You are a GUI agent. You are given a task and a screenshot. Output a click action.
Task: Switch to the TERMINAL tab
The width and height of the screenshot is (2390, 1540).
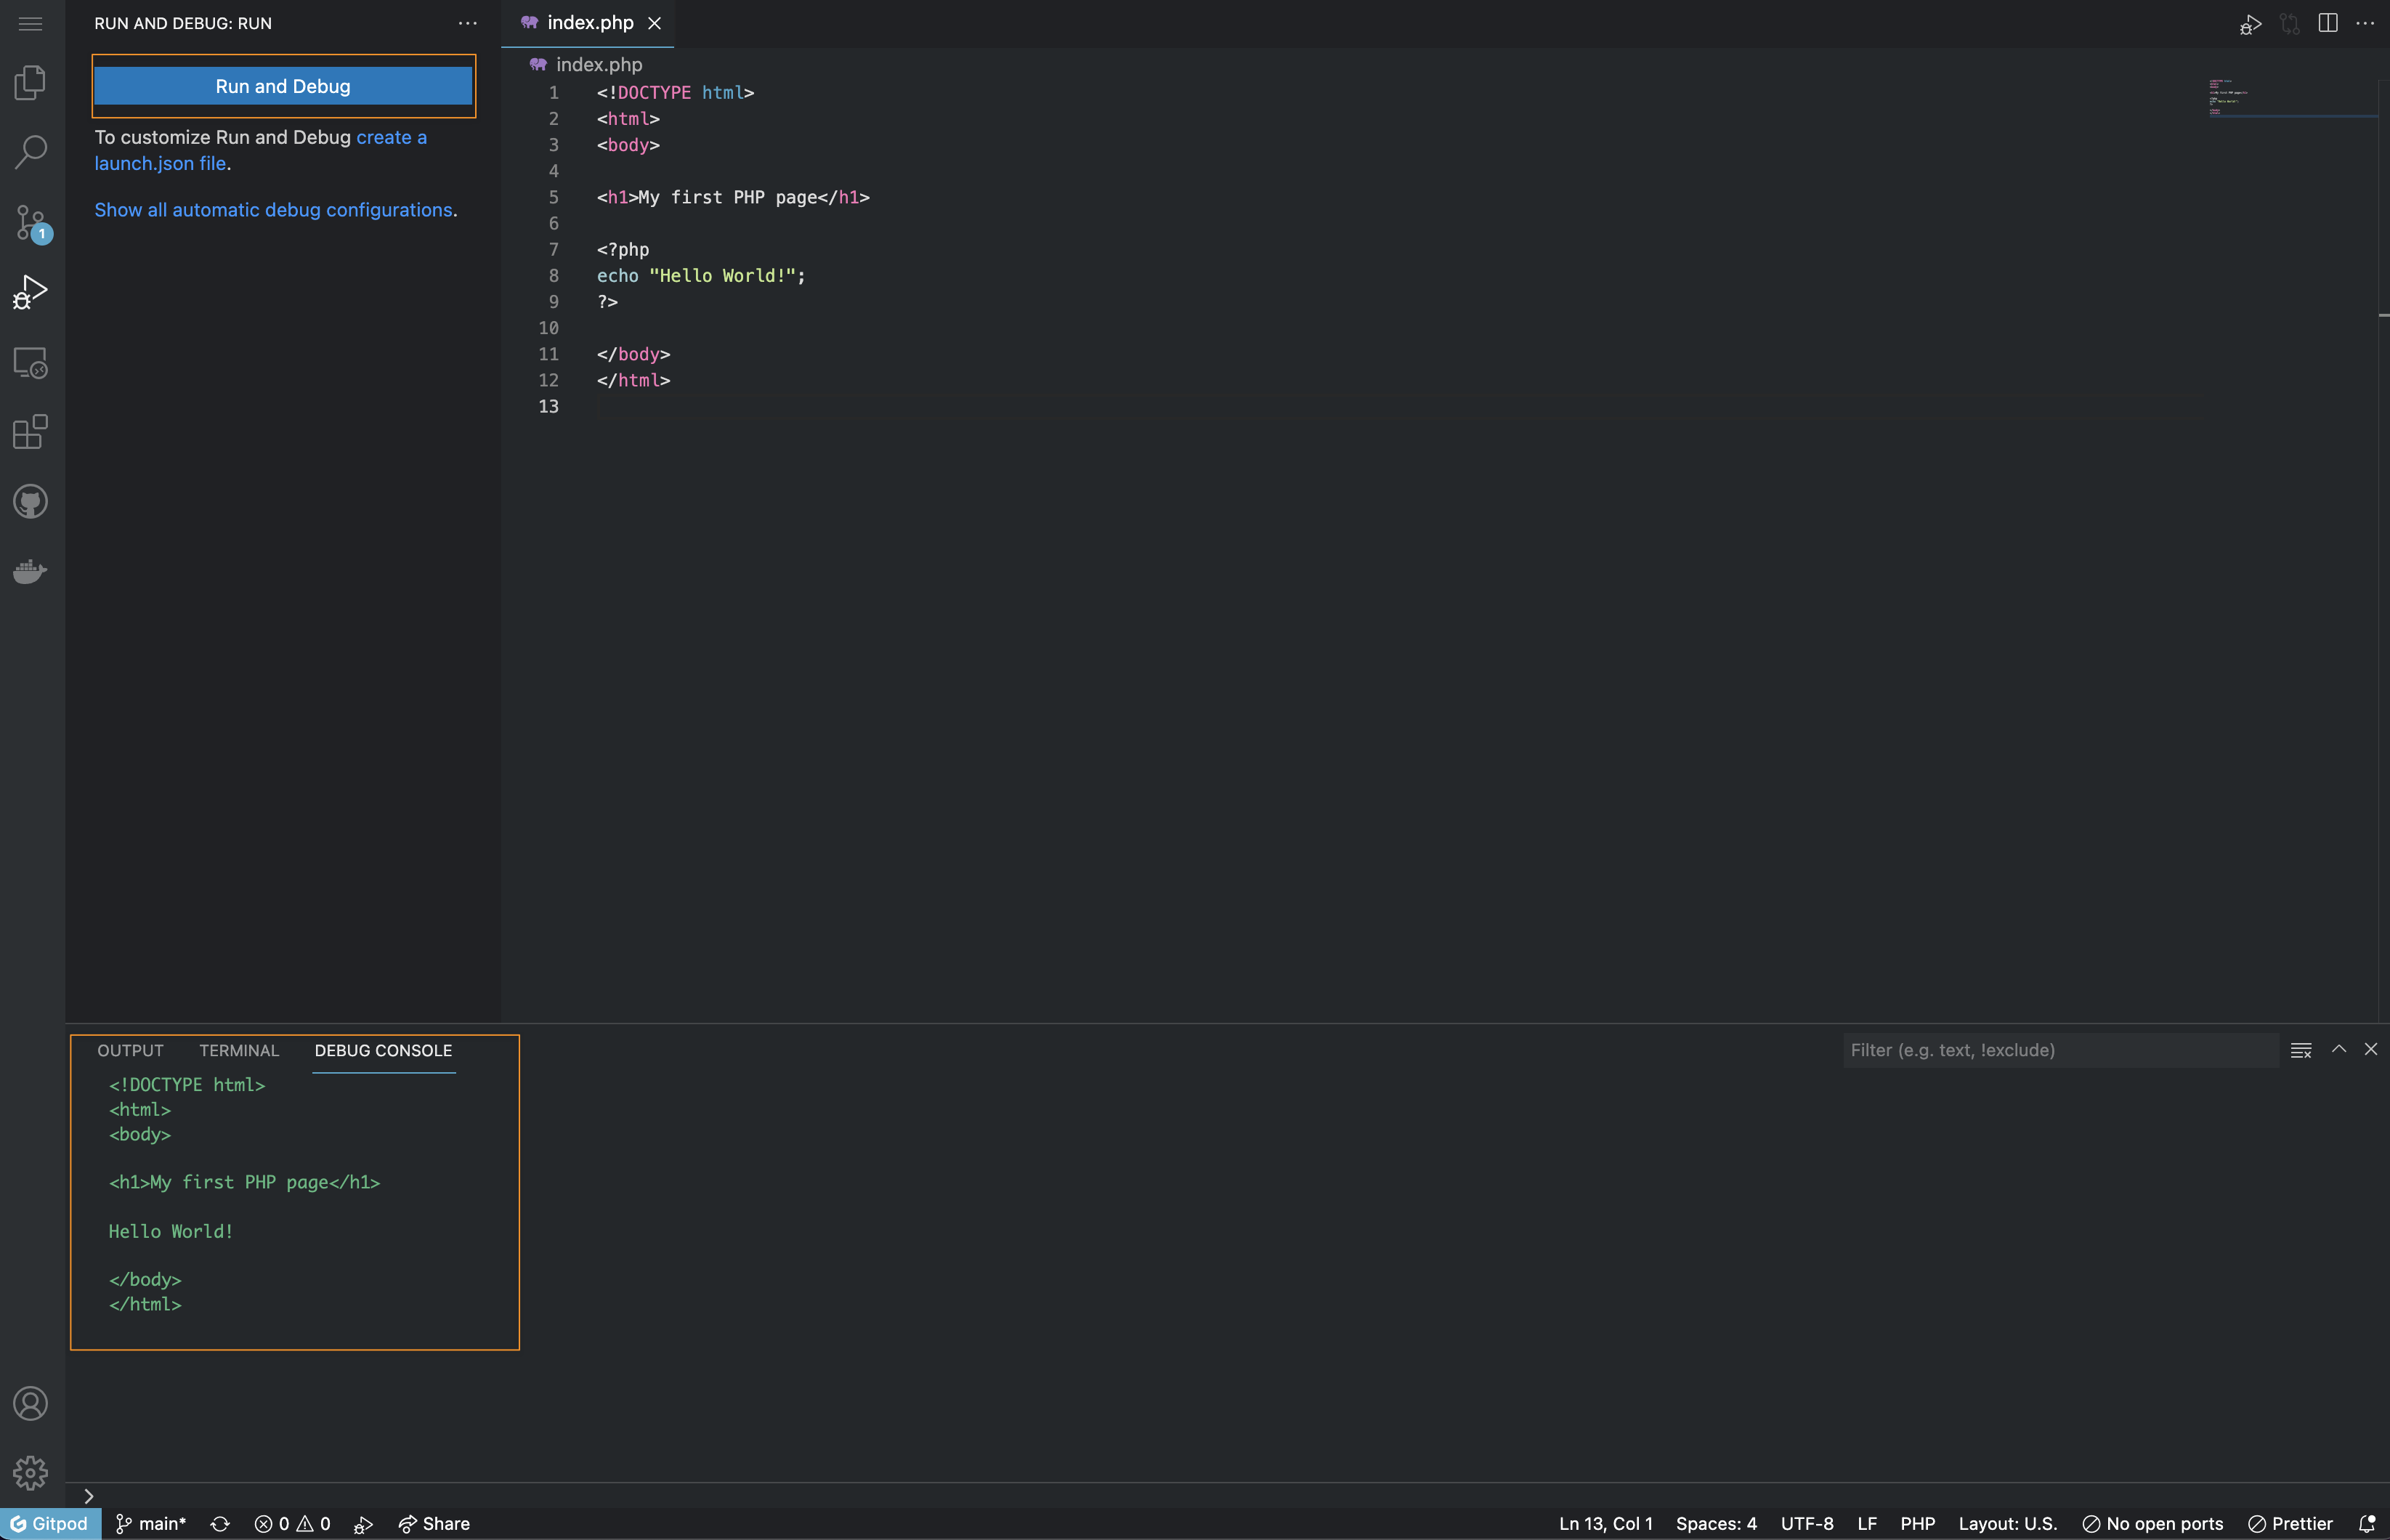pyautogui.click(x=238, y=1050)
